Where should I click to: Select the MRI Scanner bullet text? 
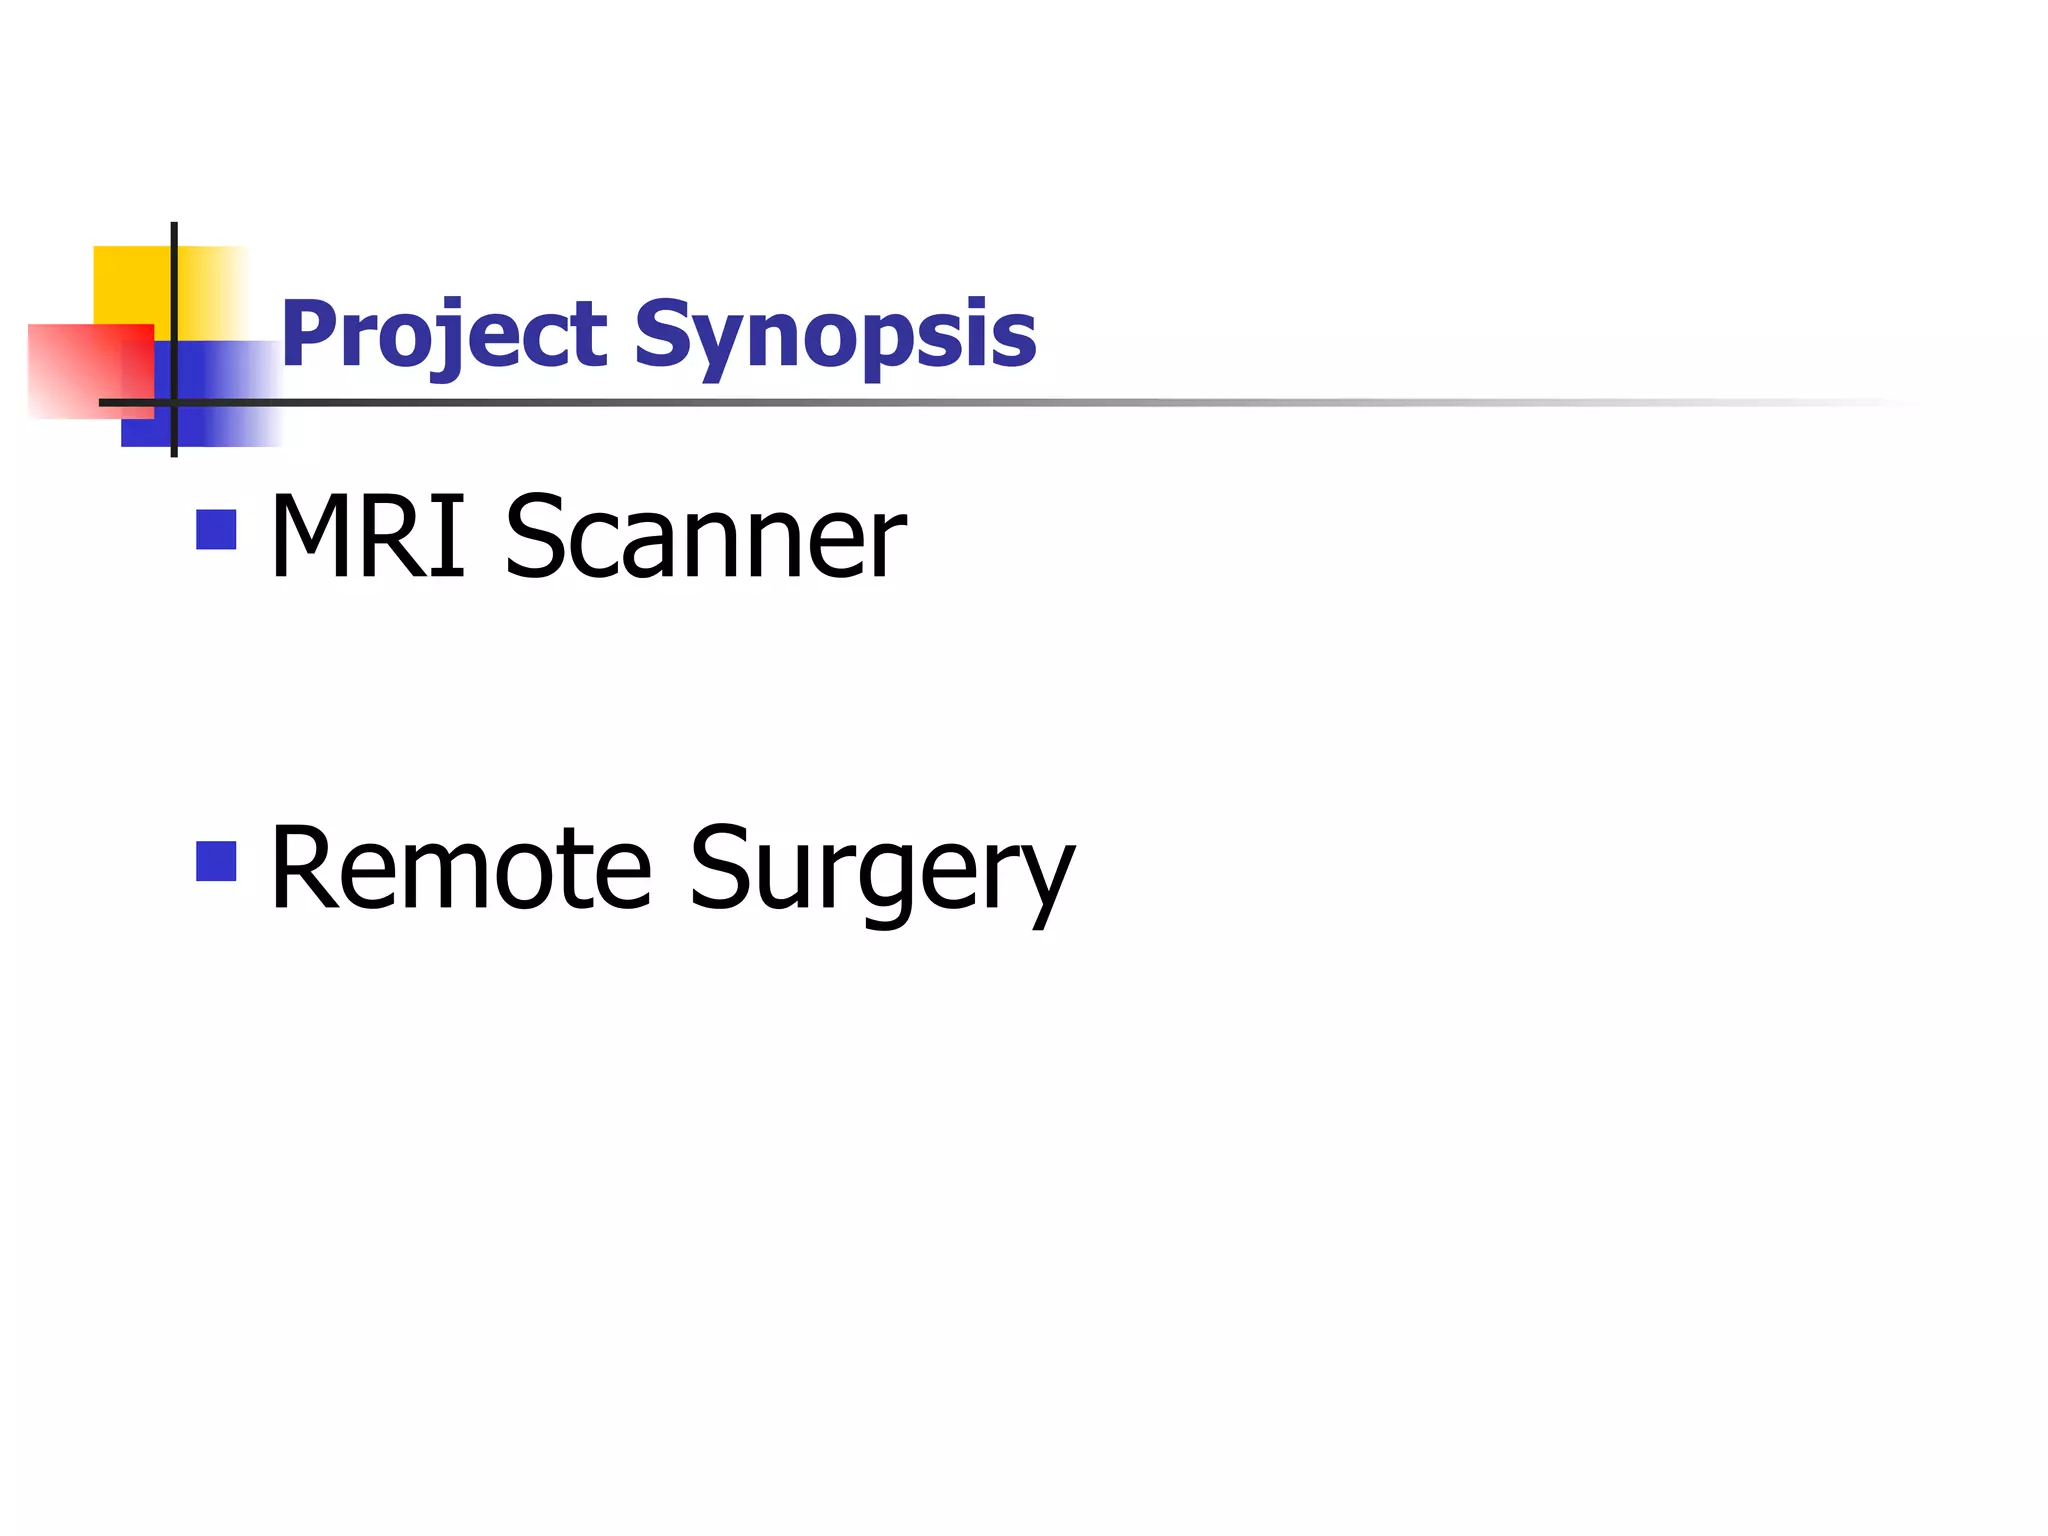pyautogui.click(x=588, y=536)
